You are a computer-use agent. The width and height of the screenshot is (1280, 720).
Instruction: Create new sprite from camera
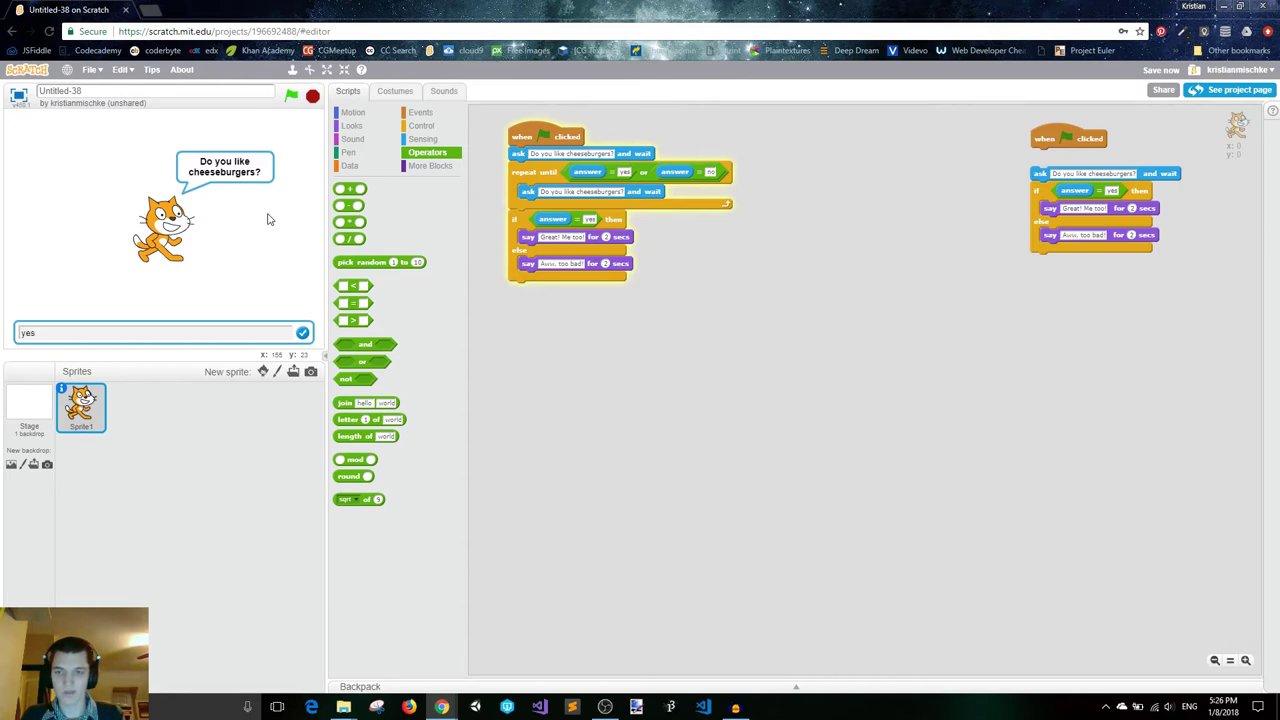tap(311, 372)
